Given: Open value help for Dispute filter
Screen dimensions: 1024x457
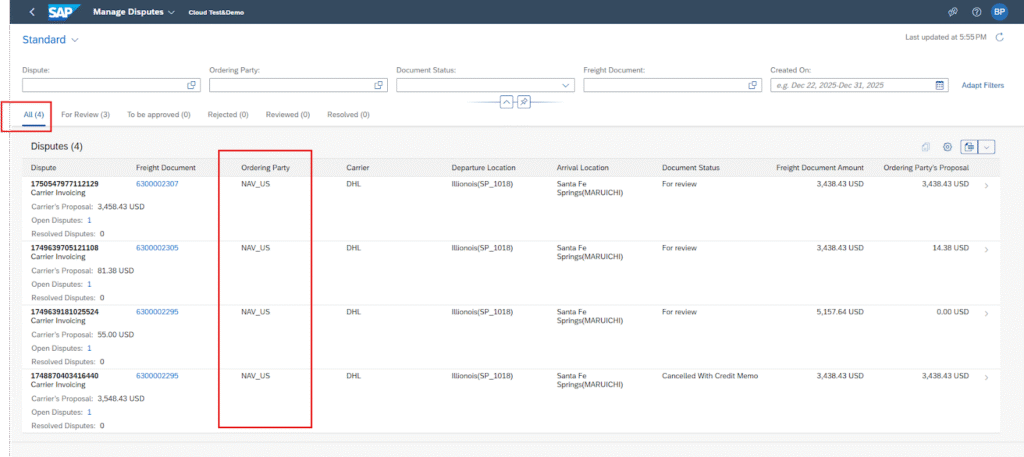Looking at the screenshot, I should [191, 85].
